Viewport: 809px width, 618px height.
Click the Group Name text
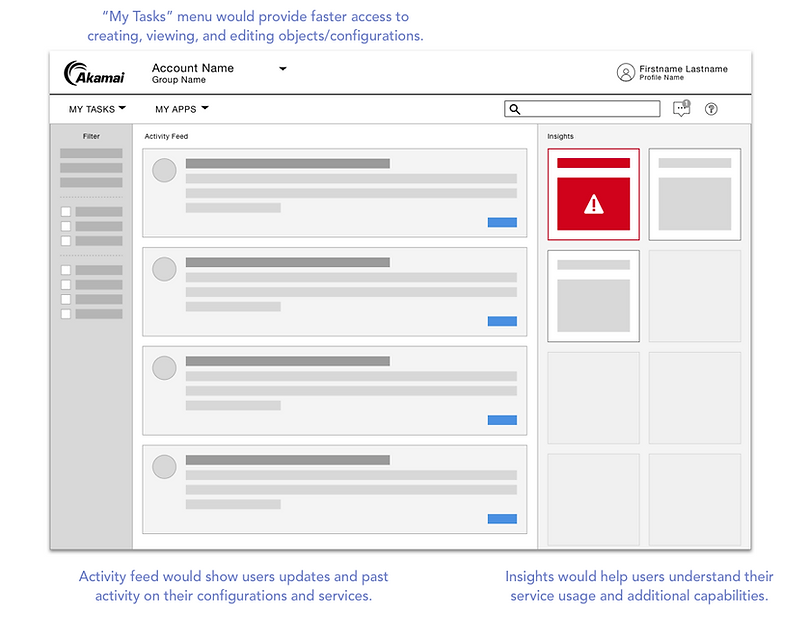179,80
